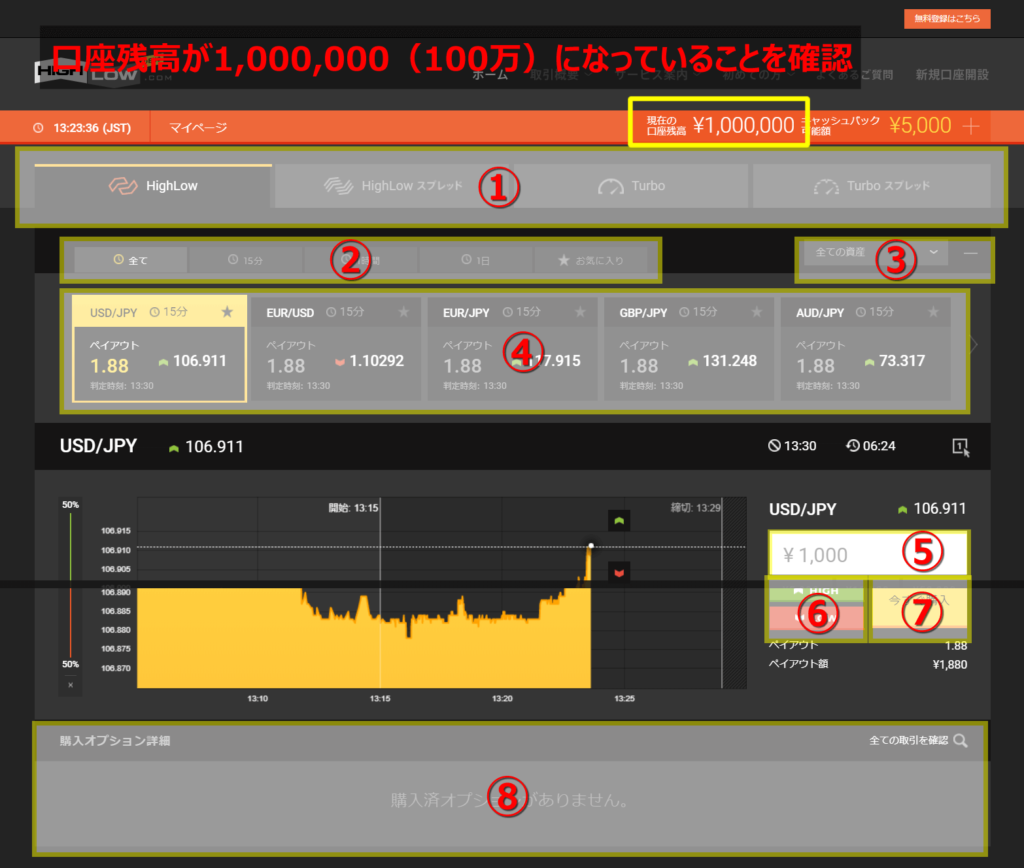Open 新規口座開設 in the top navigation
The image size is (1024, 868).
(x=952, y=75)
